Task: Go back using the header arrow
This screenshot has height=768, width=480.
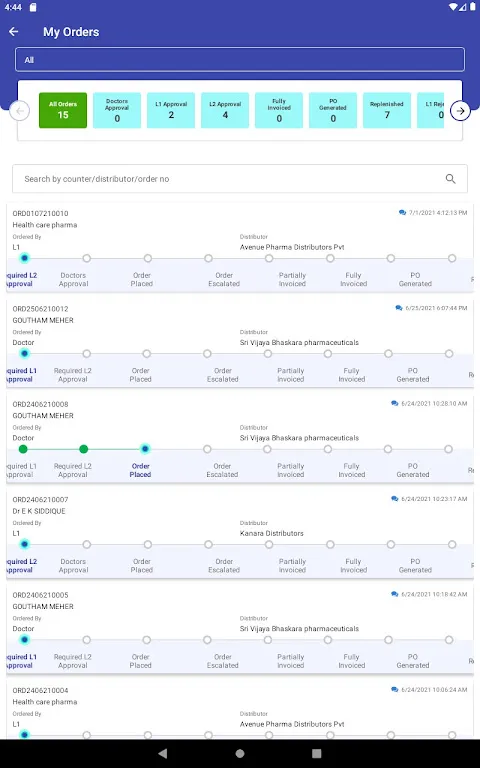Action: 14,32
